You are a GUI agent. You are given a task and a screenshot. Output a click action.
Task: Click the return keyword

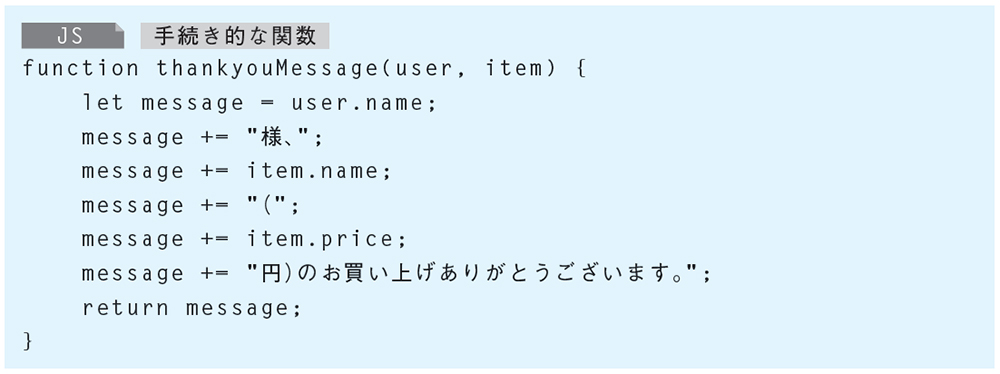click(x=126, y=308)
